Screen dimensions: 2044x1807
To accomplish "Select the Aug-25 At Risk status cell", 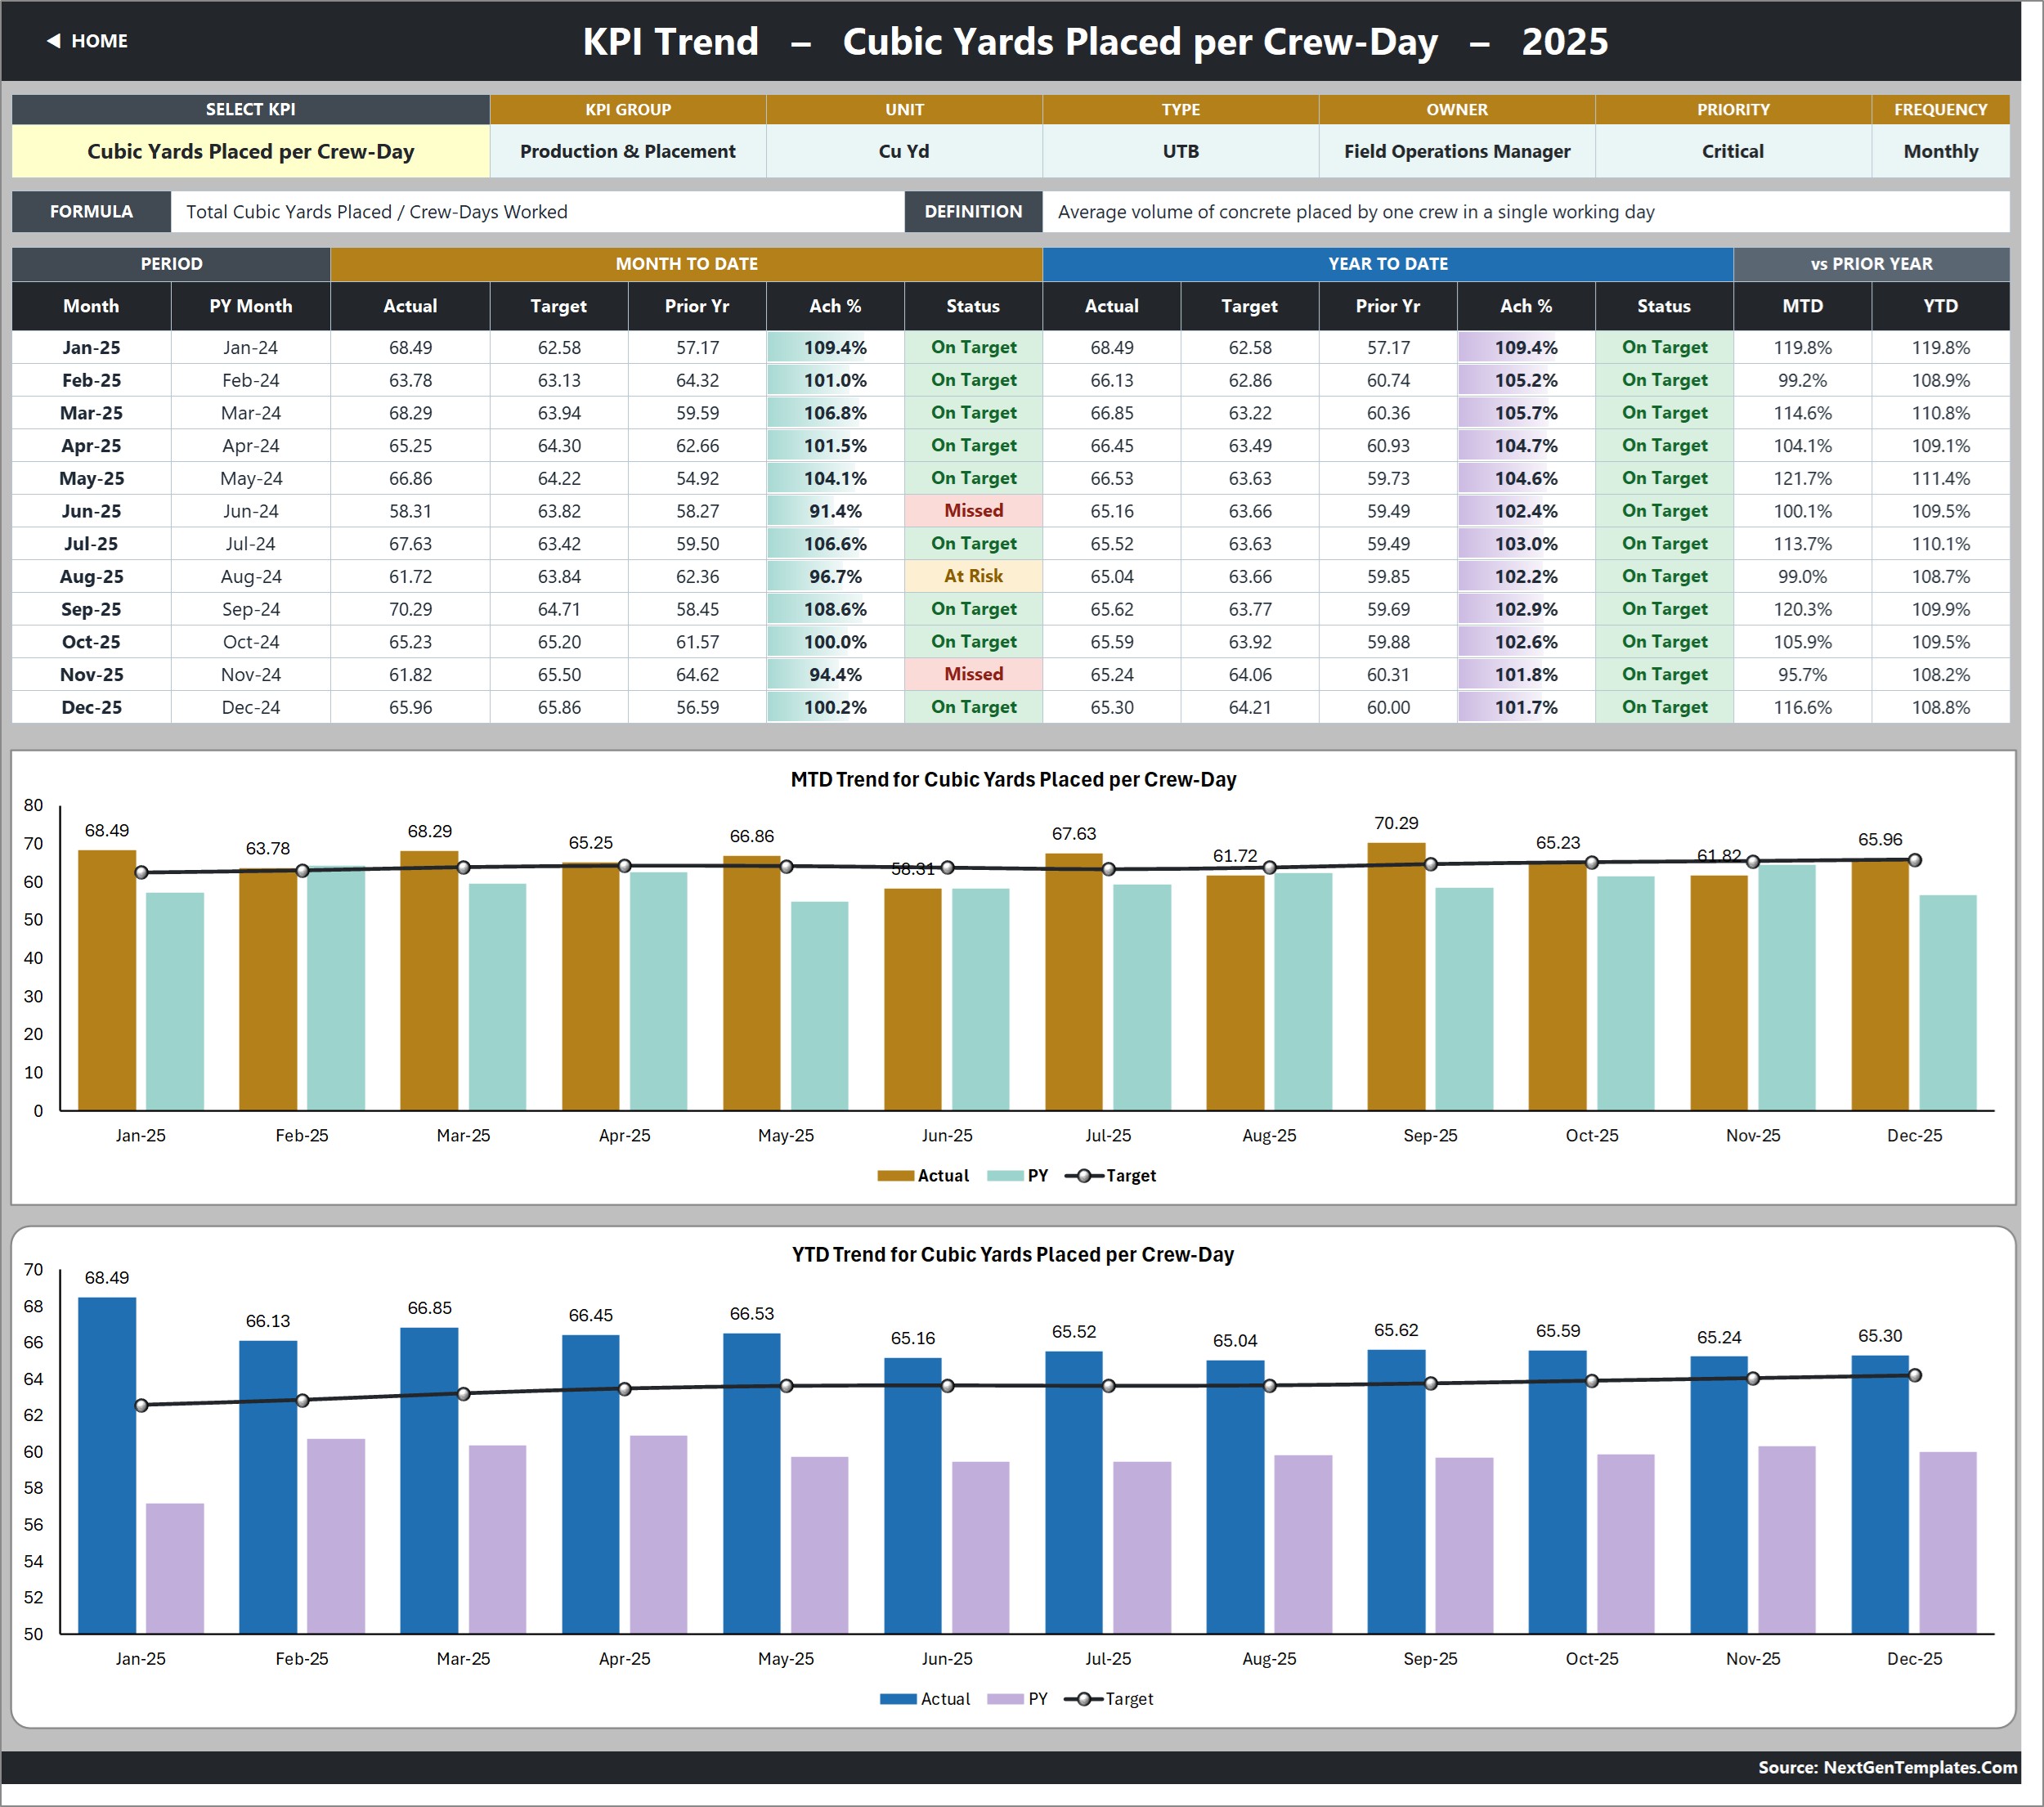I will (x=973, y=576).
